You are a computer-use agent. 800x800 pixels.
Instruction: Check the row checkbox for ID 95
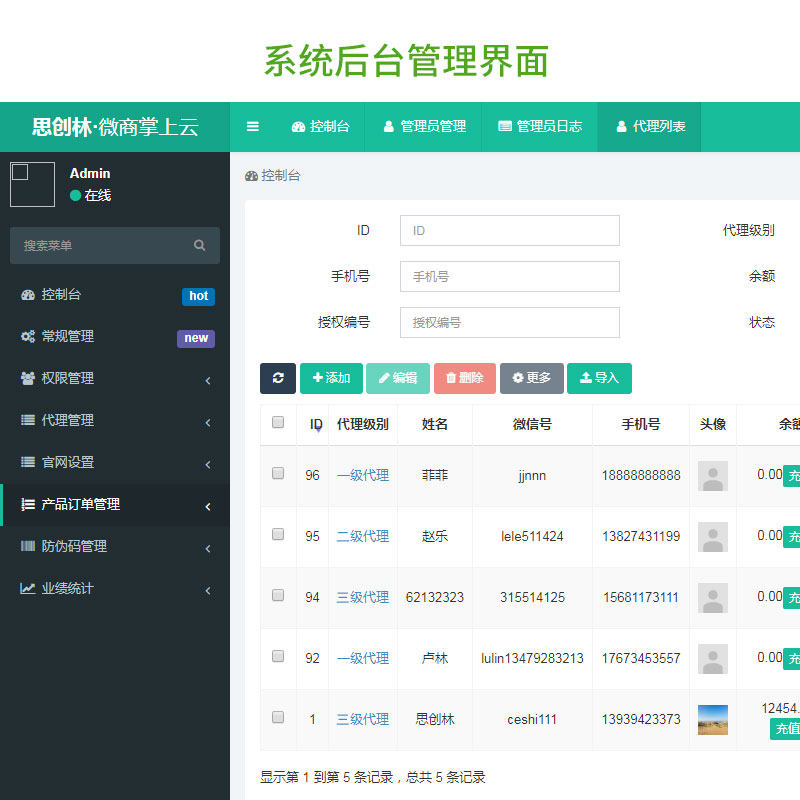click(x=278, y=534)
